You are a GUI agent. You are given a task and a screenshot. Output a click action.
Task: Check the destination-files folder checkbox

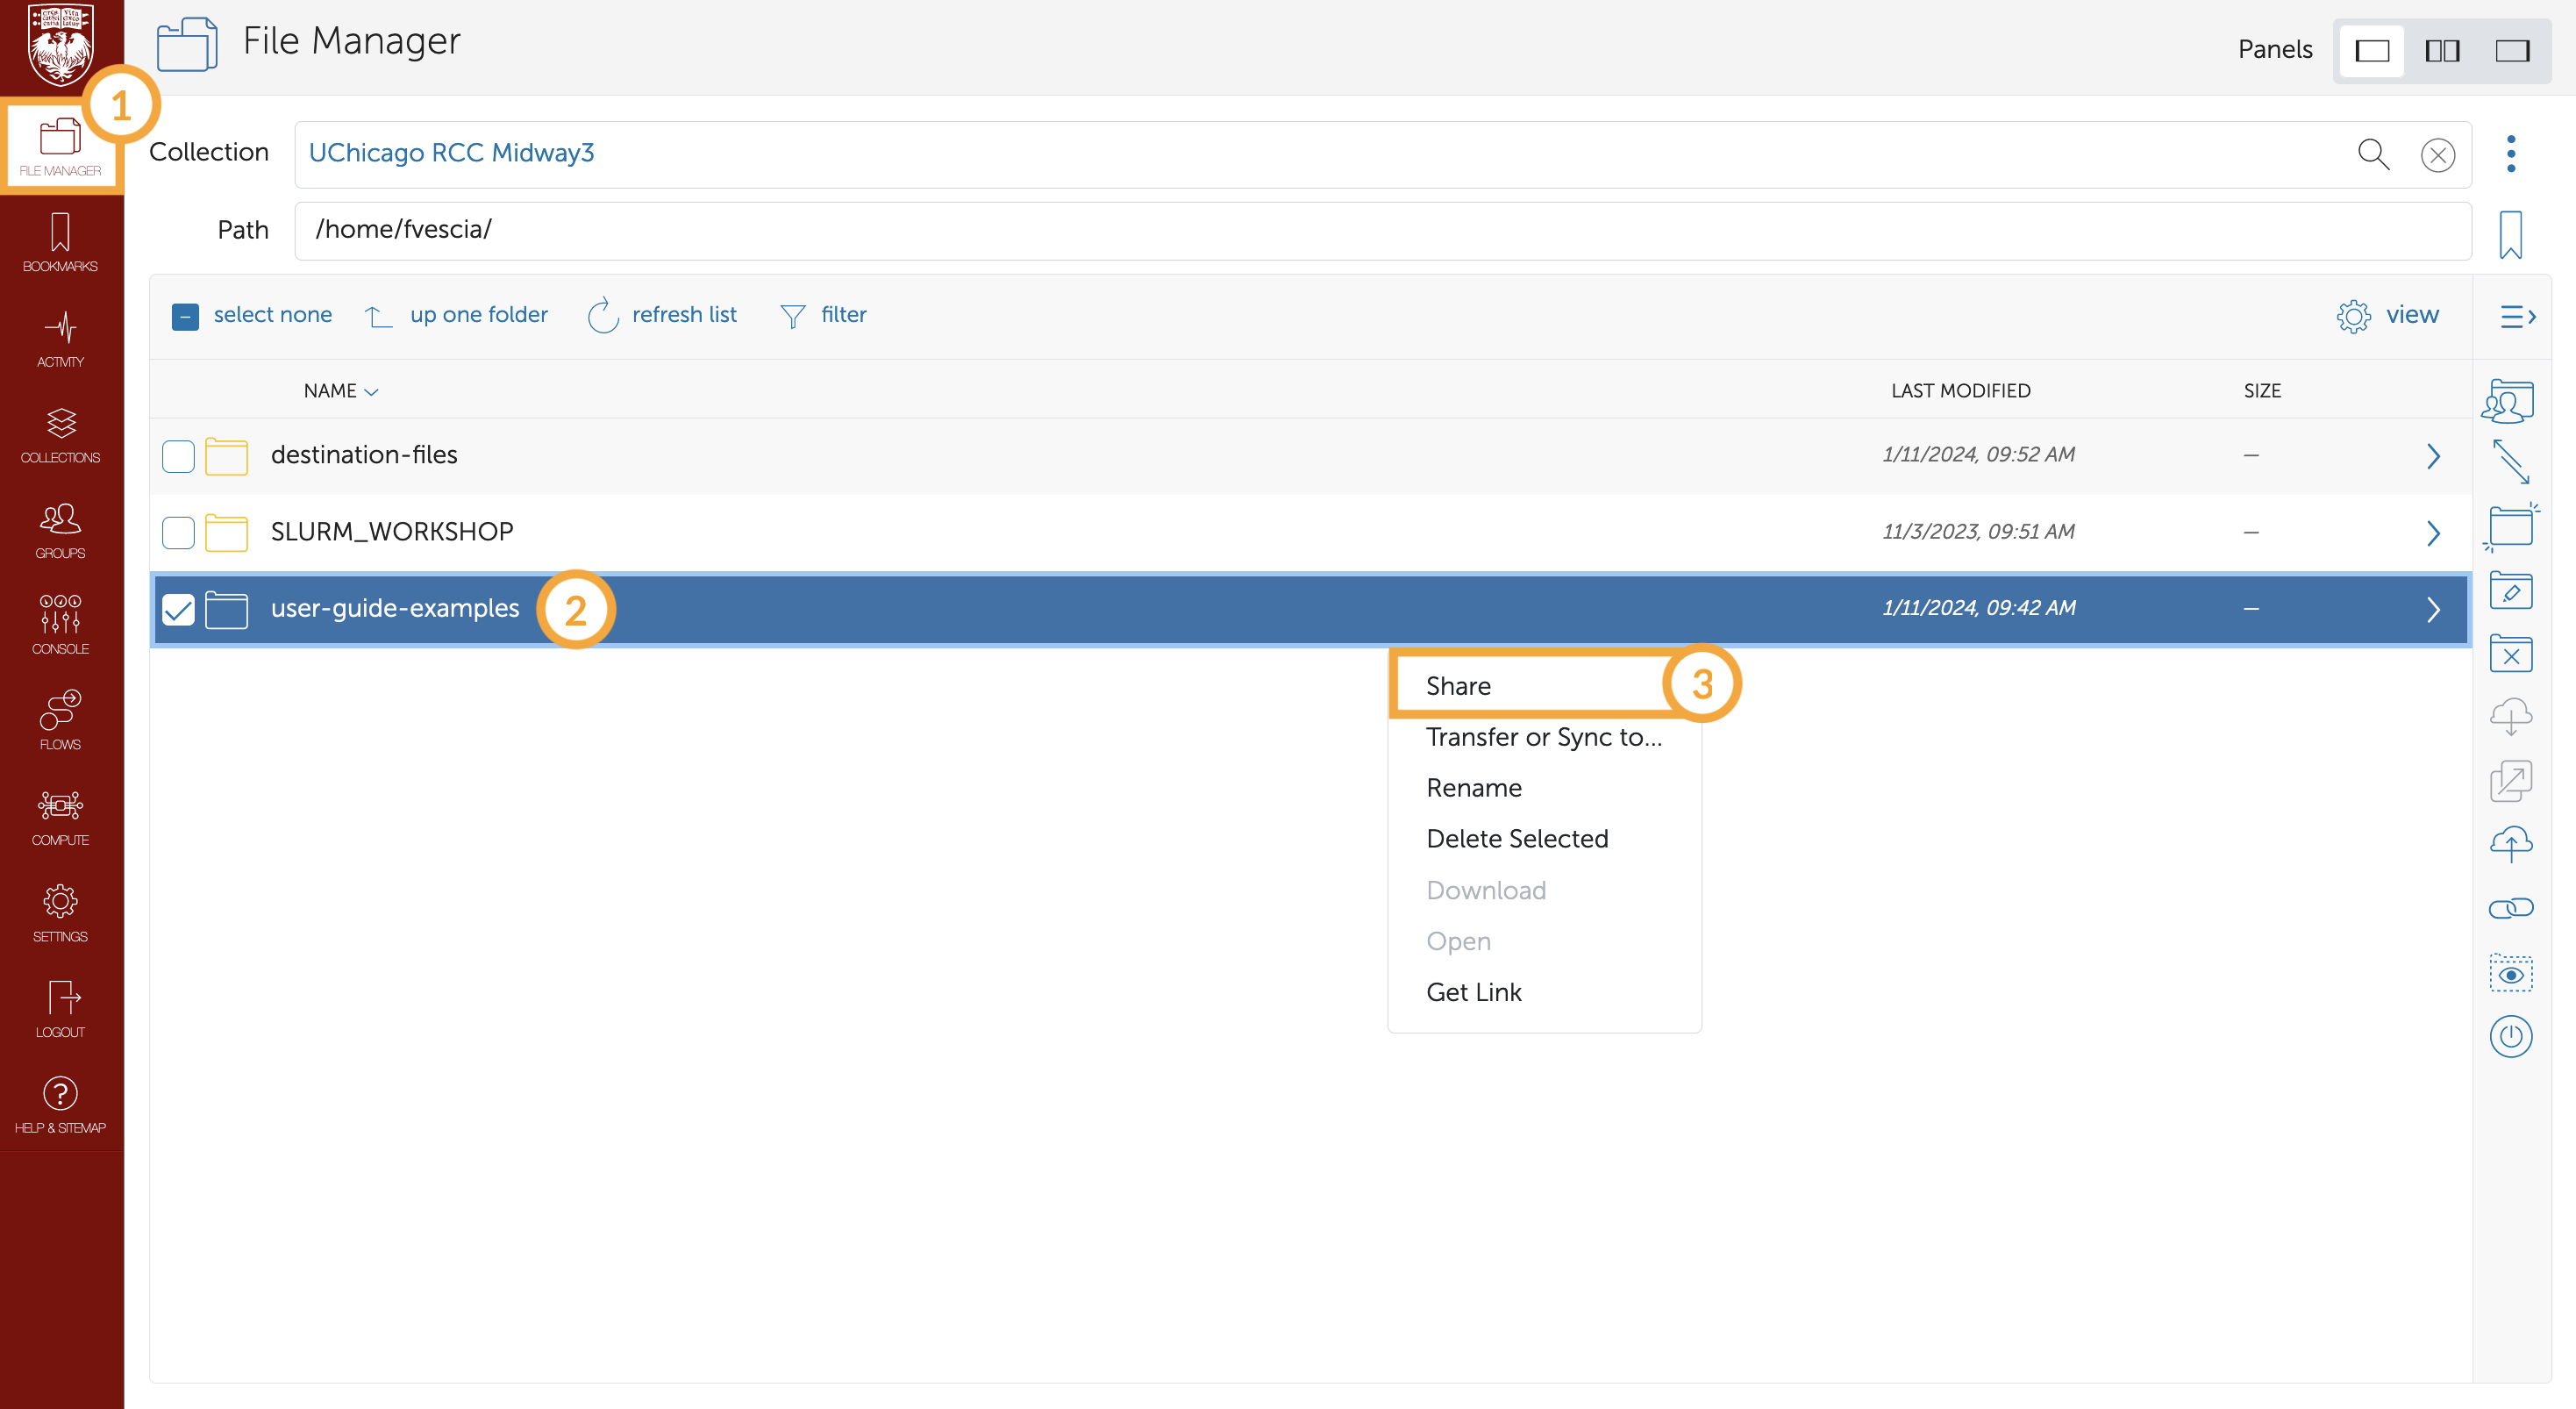coord(178,456)
